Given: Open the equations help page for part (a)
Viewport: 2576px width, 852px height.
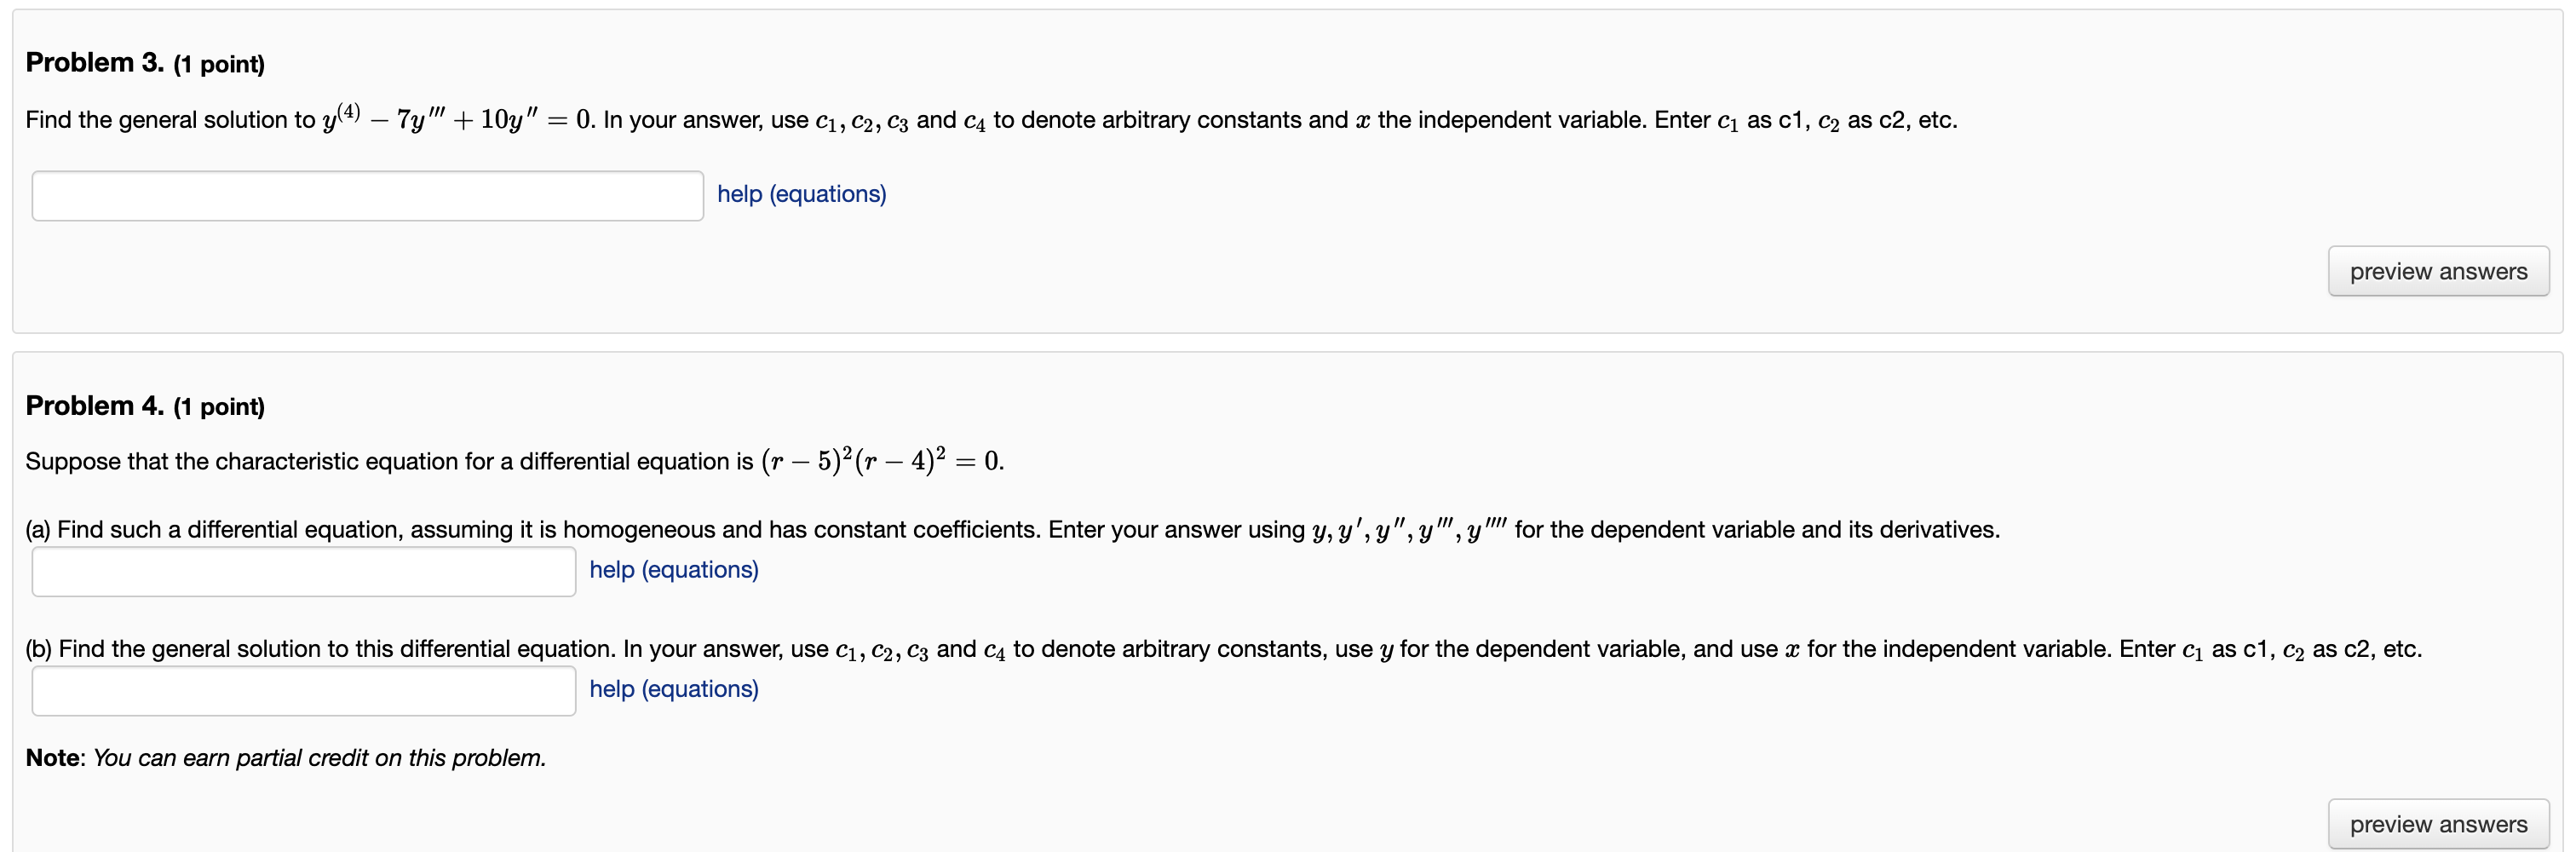Looking at the screenshot, I should pos(673,569).
